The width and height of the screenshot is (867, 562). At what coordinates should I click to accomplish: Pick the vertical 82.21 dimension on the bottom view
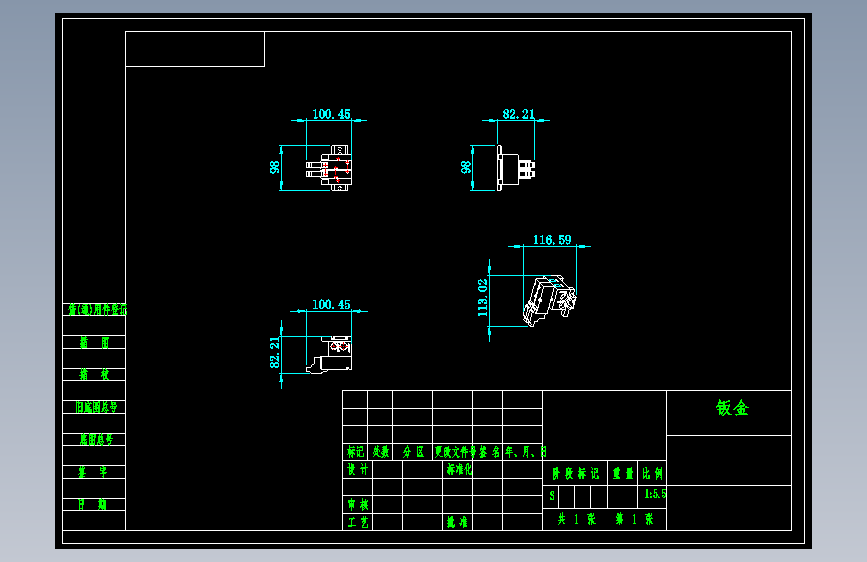click(x=274, y=352)
